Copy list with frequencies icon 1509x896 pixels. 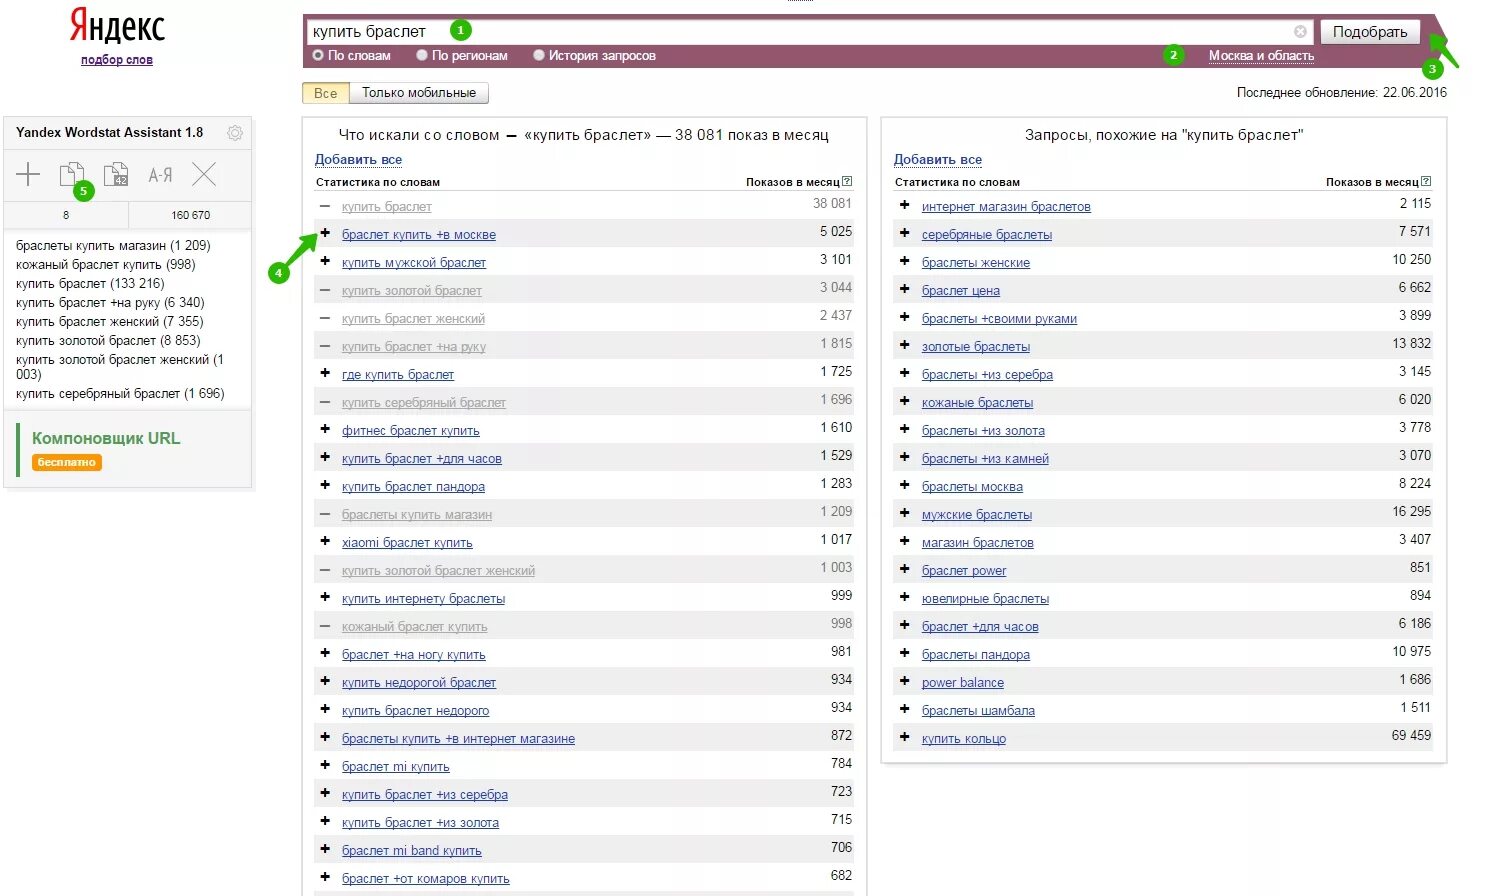click(x=116, y=175)
